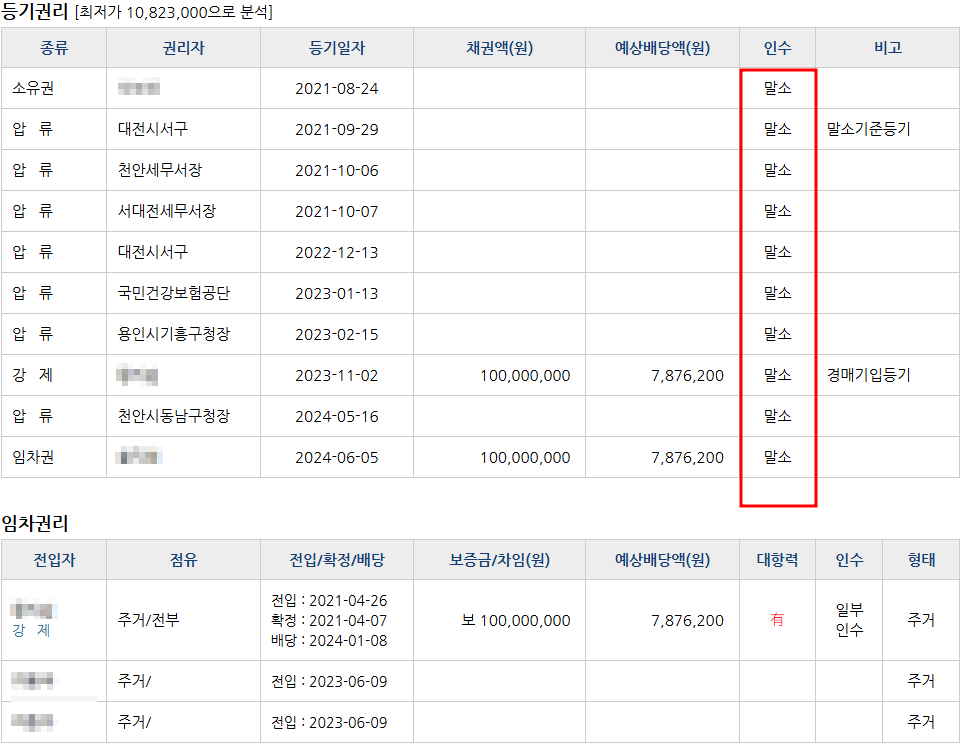Select the 말소기준등기 note cell
962x755 pixels.
(868, 129)
